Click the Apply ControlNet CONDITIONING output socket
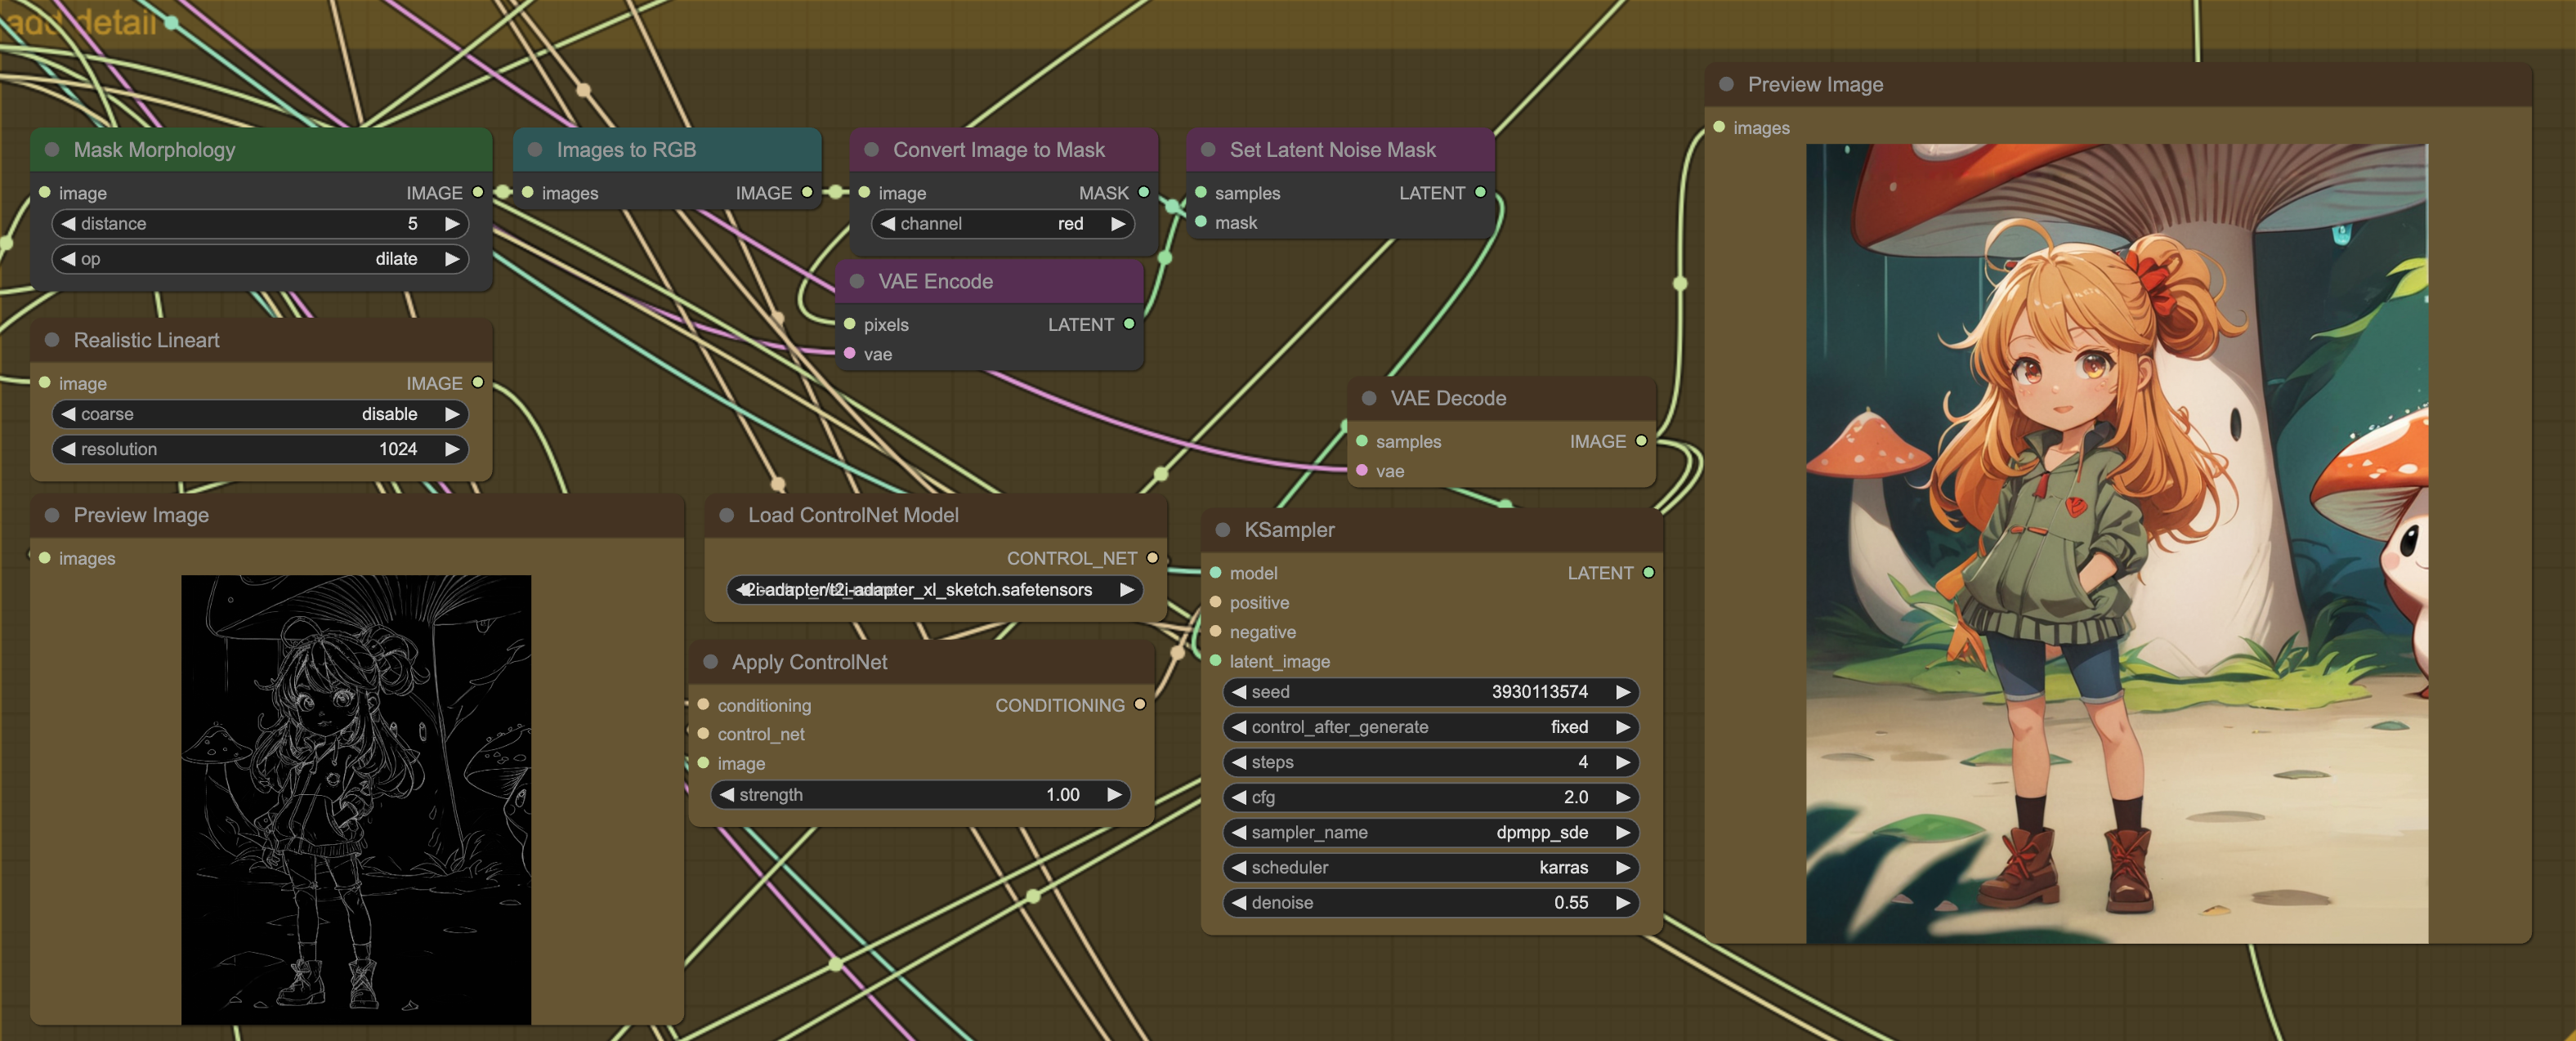Viewport: 2576px width, 1041px height. pyautogui.click(x=1139, y=705)
